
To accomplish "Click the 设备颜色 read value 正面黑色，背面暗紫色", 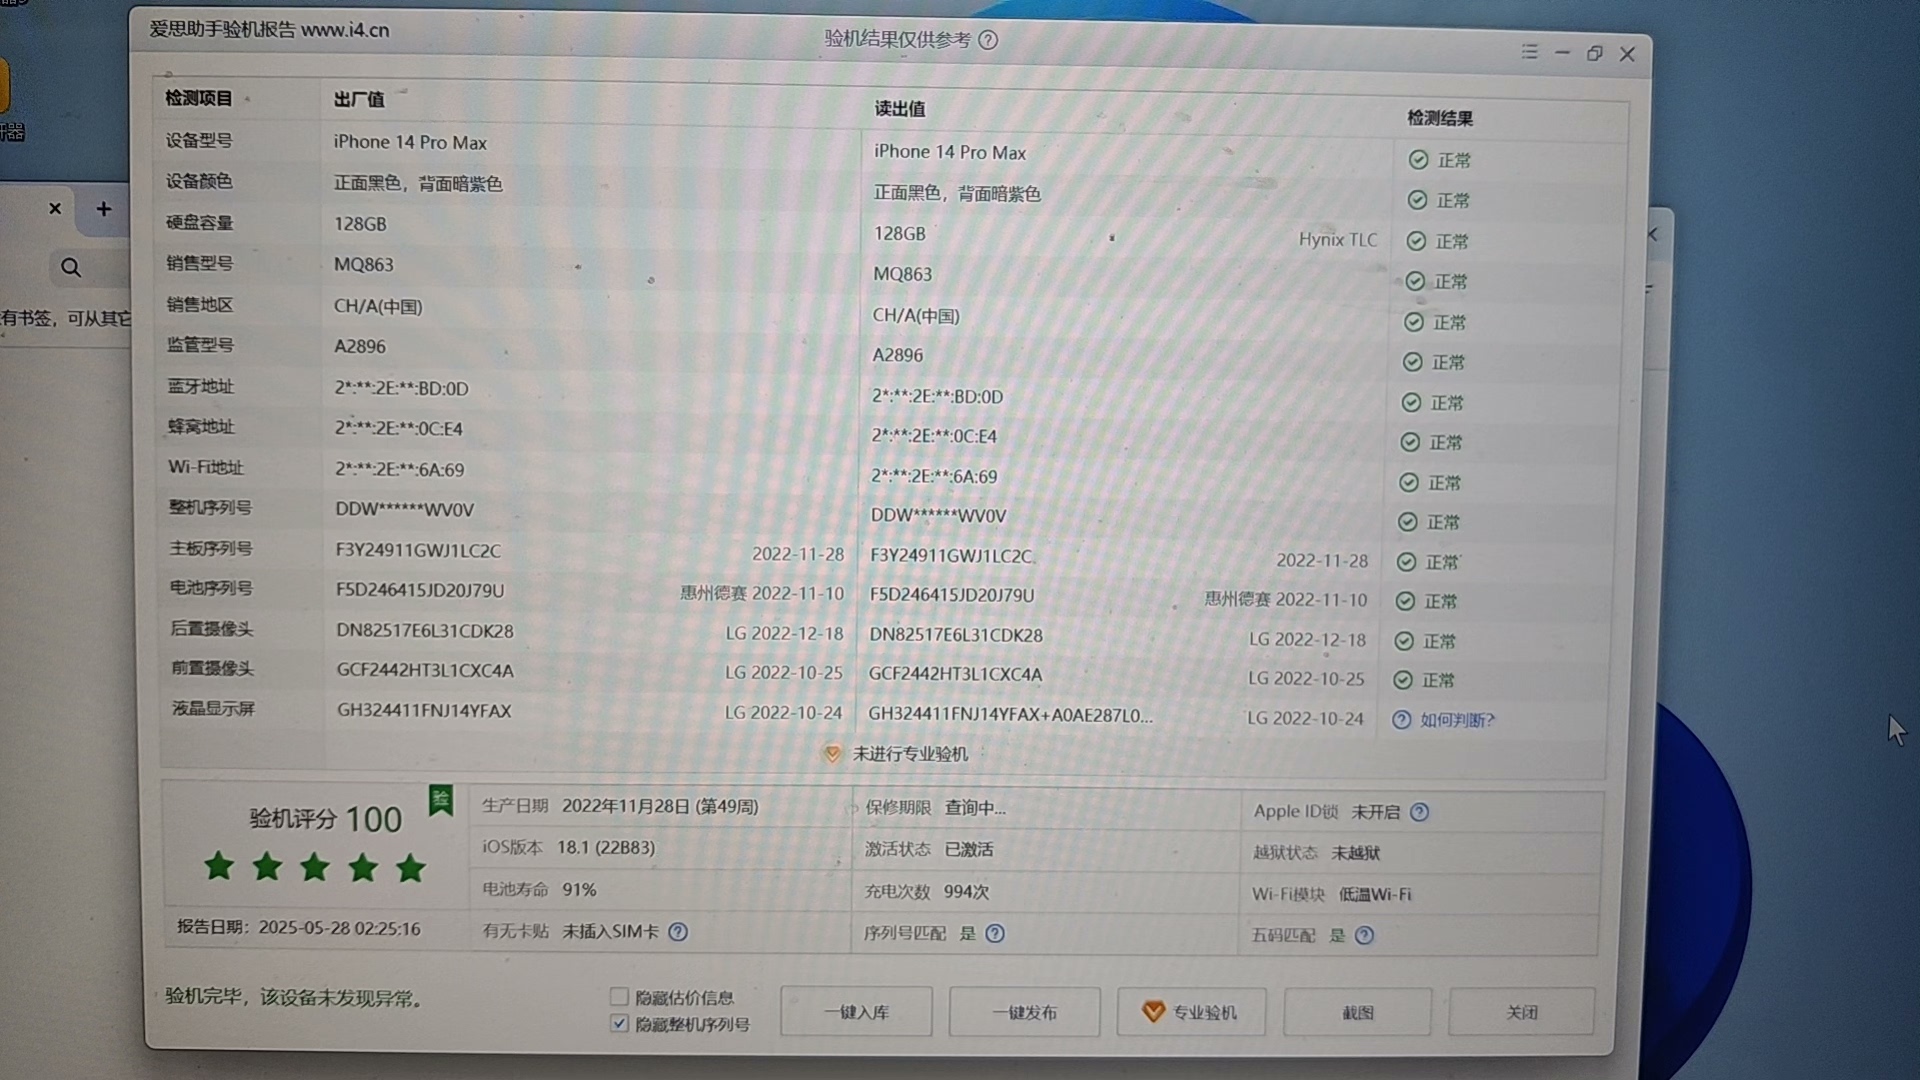I will (x=957, y=193).
